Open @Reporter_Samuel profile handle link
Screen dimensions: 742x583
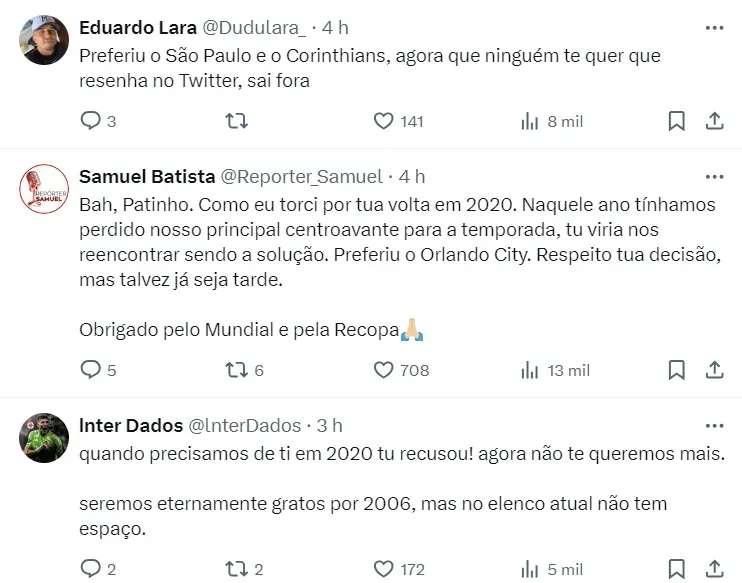click(301, 176)
